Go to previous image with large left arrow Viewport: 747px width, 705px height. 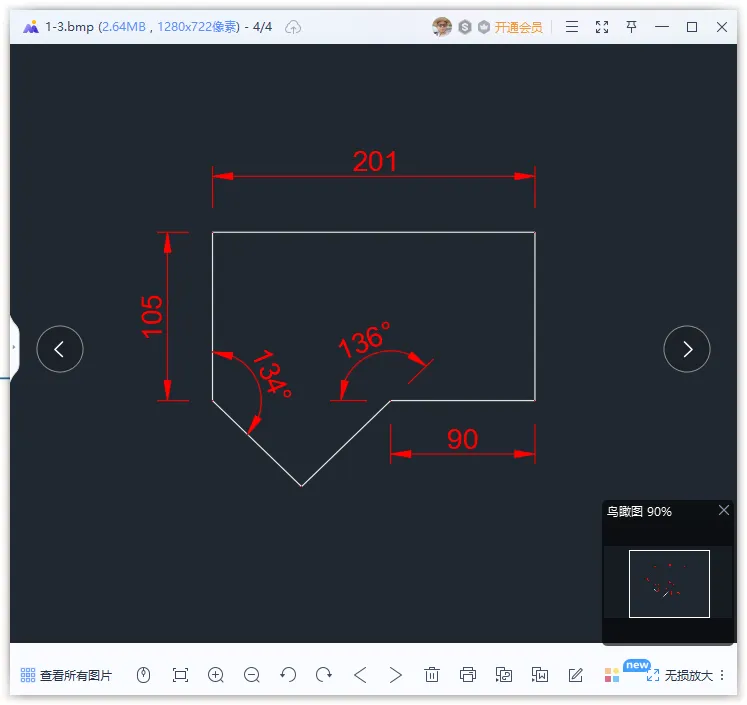coord(60,349)
